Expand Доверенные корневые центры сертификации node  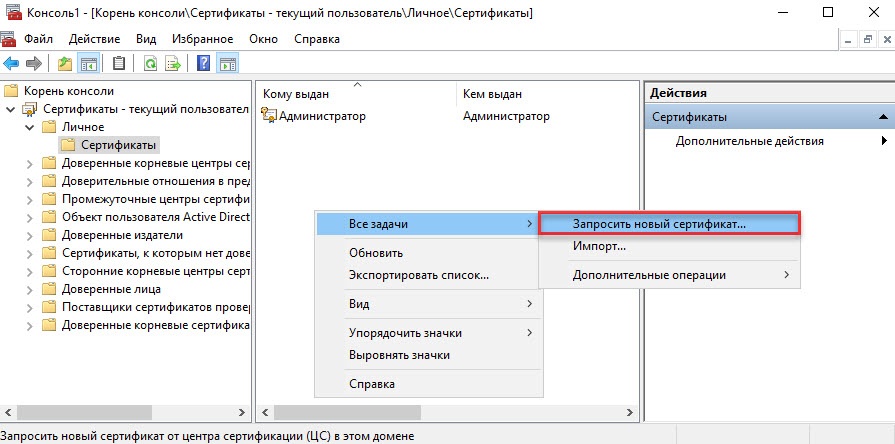30,163
